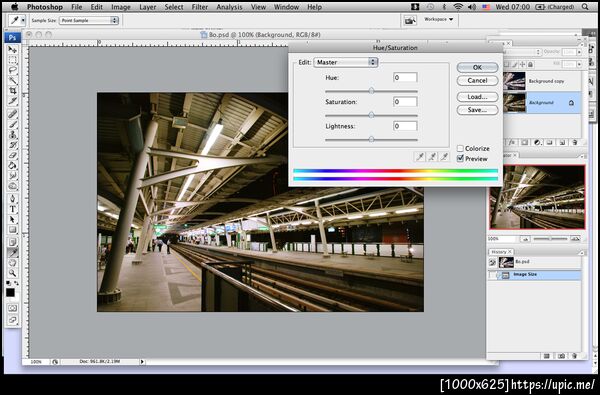600x395 pixels.
Task: Open the Select menu
Action: click(x=174, y=7)
